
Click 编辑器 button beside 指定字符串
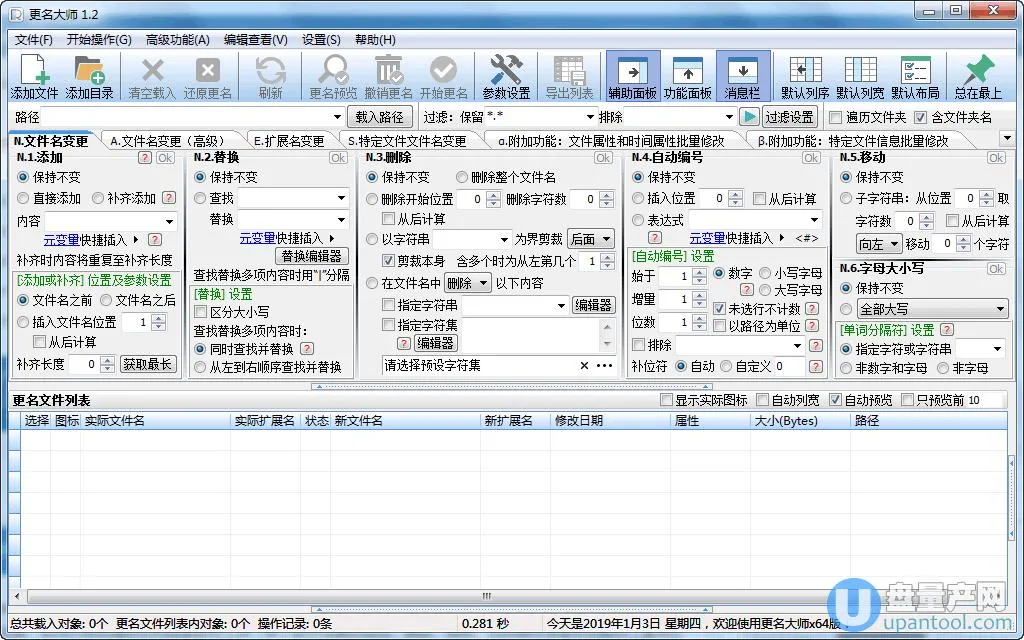(x=593, y=305)
